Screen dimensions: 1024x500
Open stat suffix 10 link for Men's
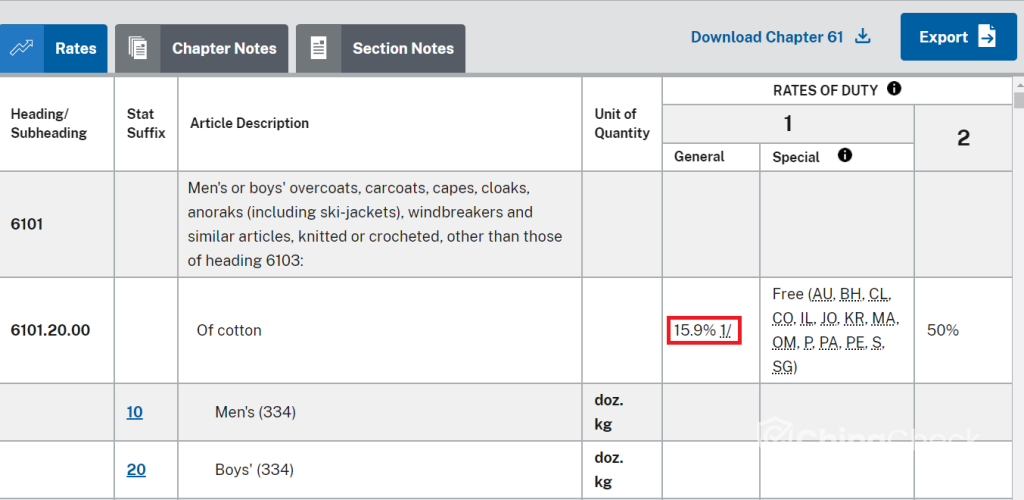135,412
